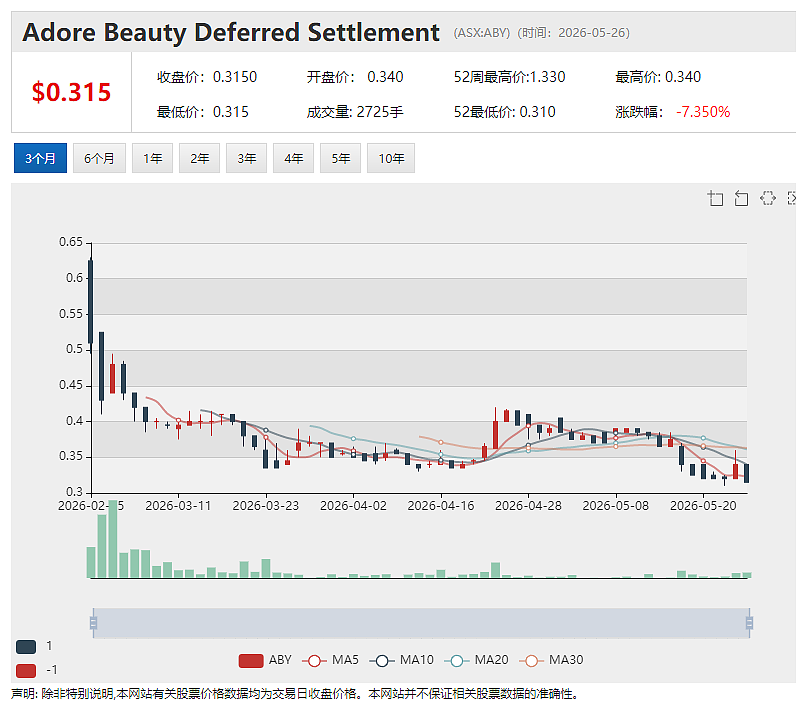Toggle the dark '1' up-day legend swatch
Screen dimensions: 812x717
click(26, 646)
